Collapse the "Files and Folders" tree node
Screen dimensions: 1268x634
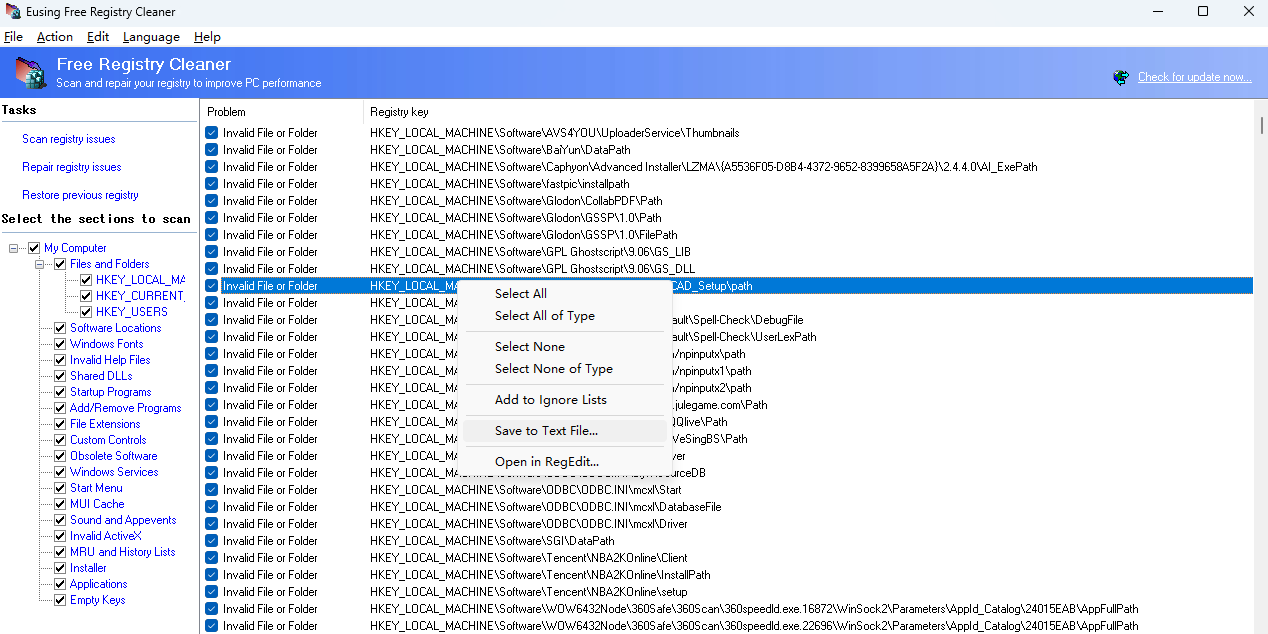(x=38, y=263)
